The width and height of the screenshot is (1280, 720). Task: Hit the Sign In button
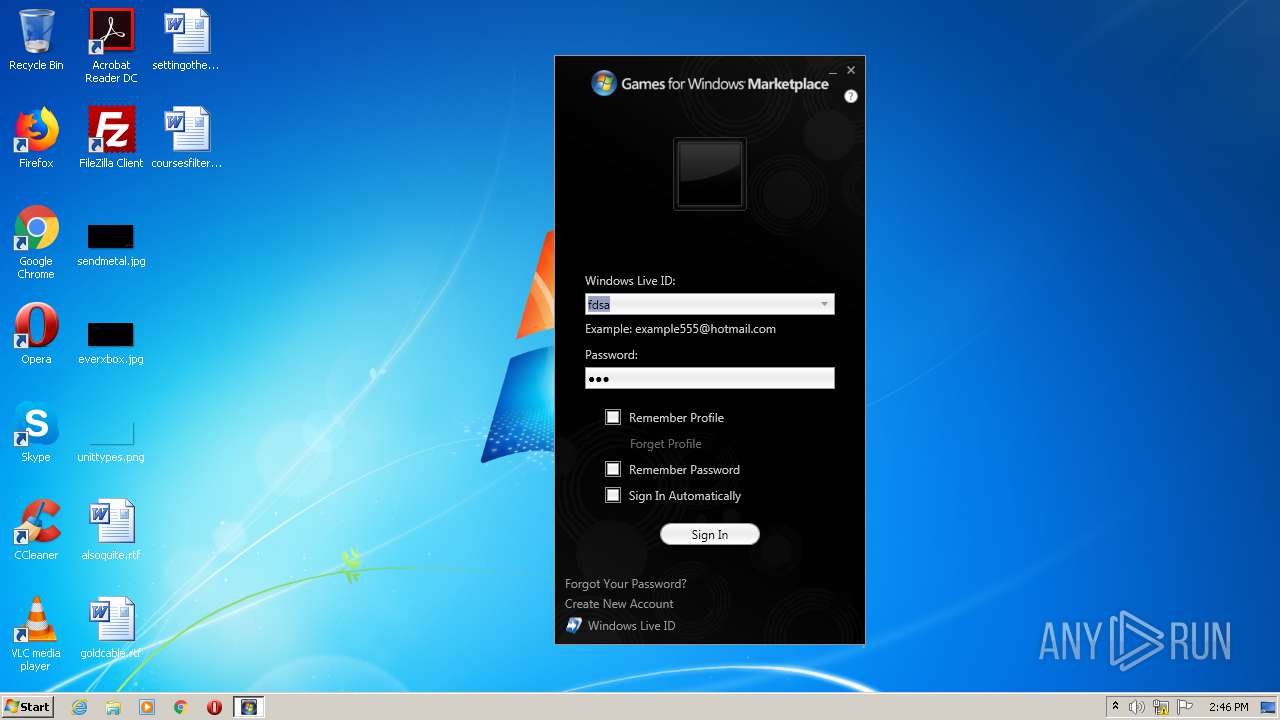click(710, 535)
